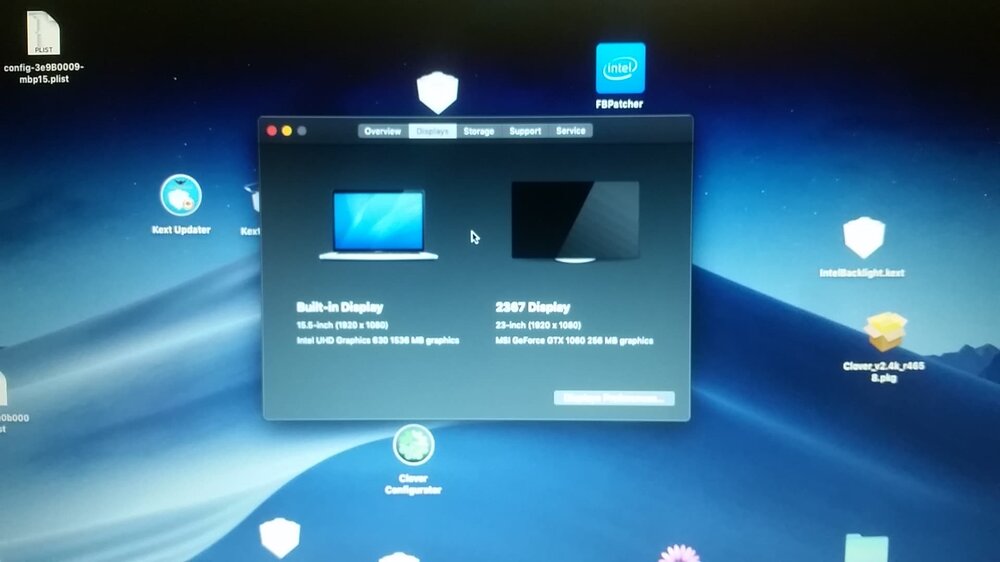Click the white kext icon above the window

pos(437,93)
